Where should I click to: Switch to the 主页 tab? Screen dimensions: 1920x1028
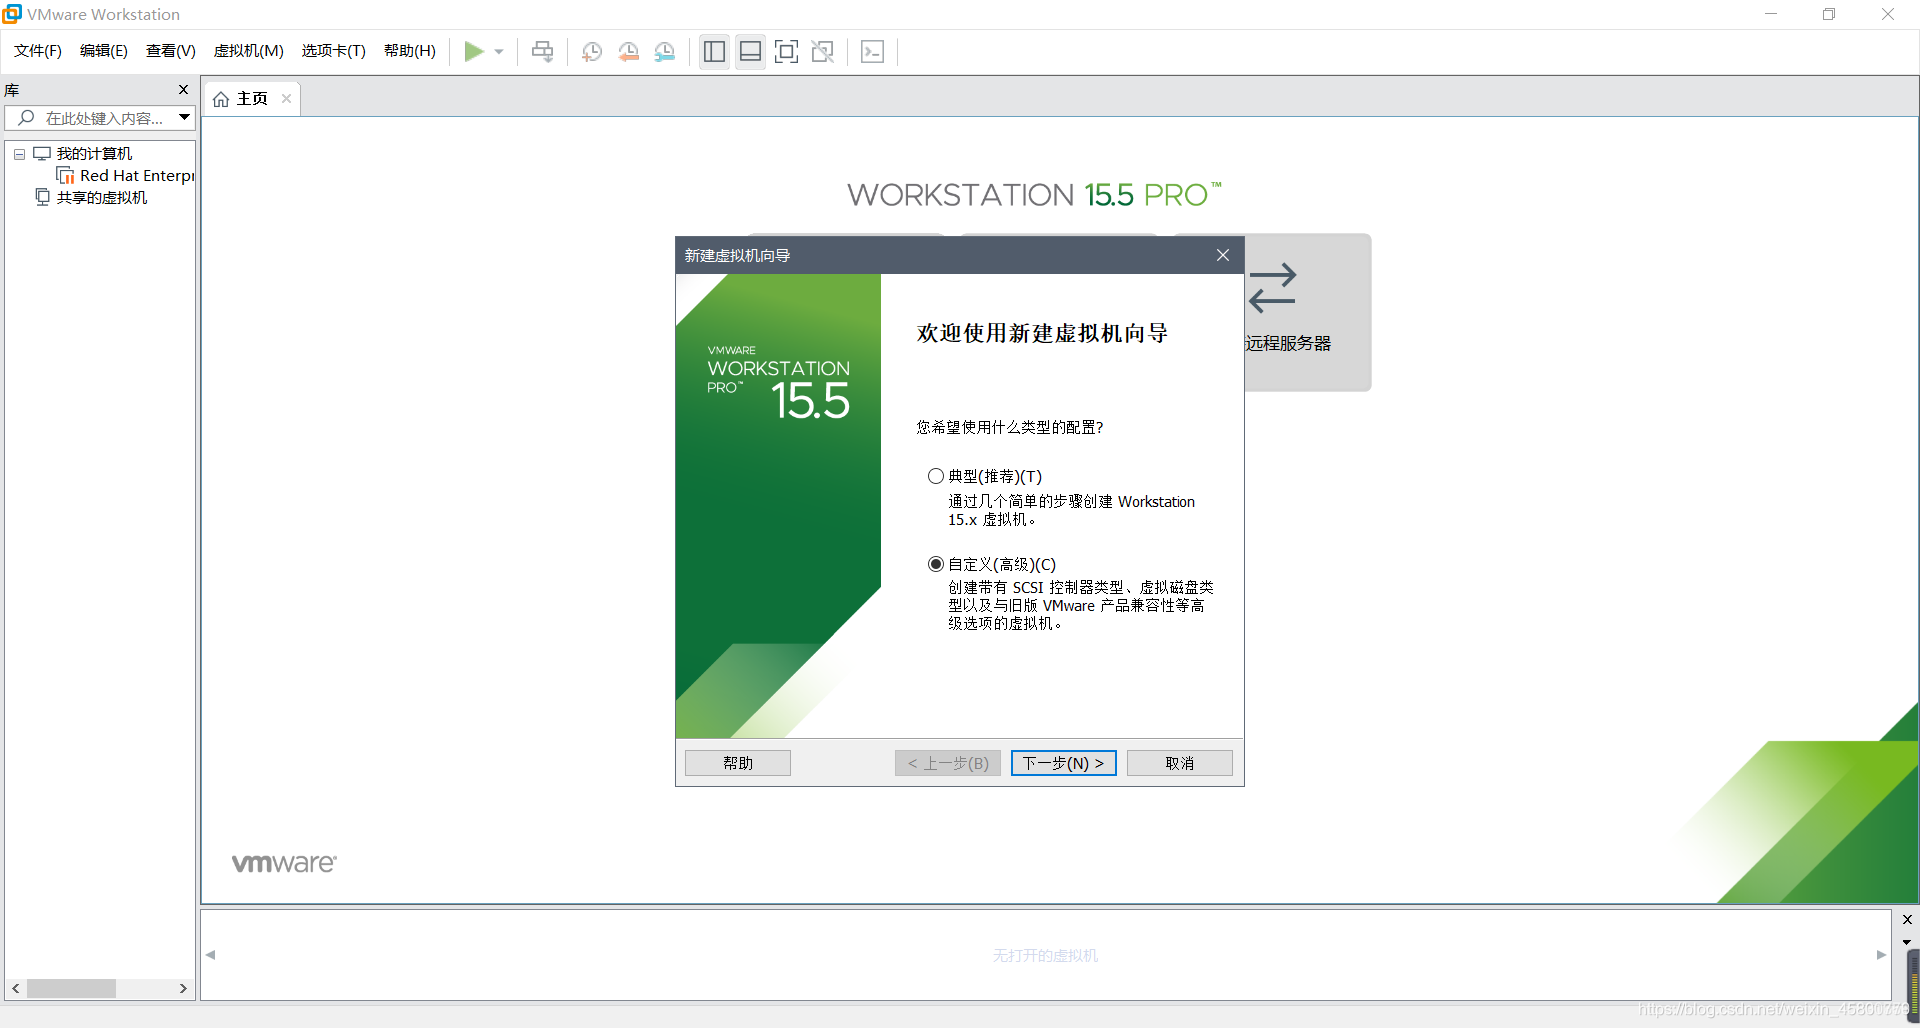252,98
